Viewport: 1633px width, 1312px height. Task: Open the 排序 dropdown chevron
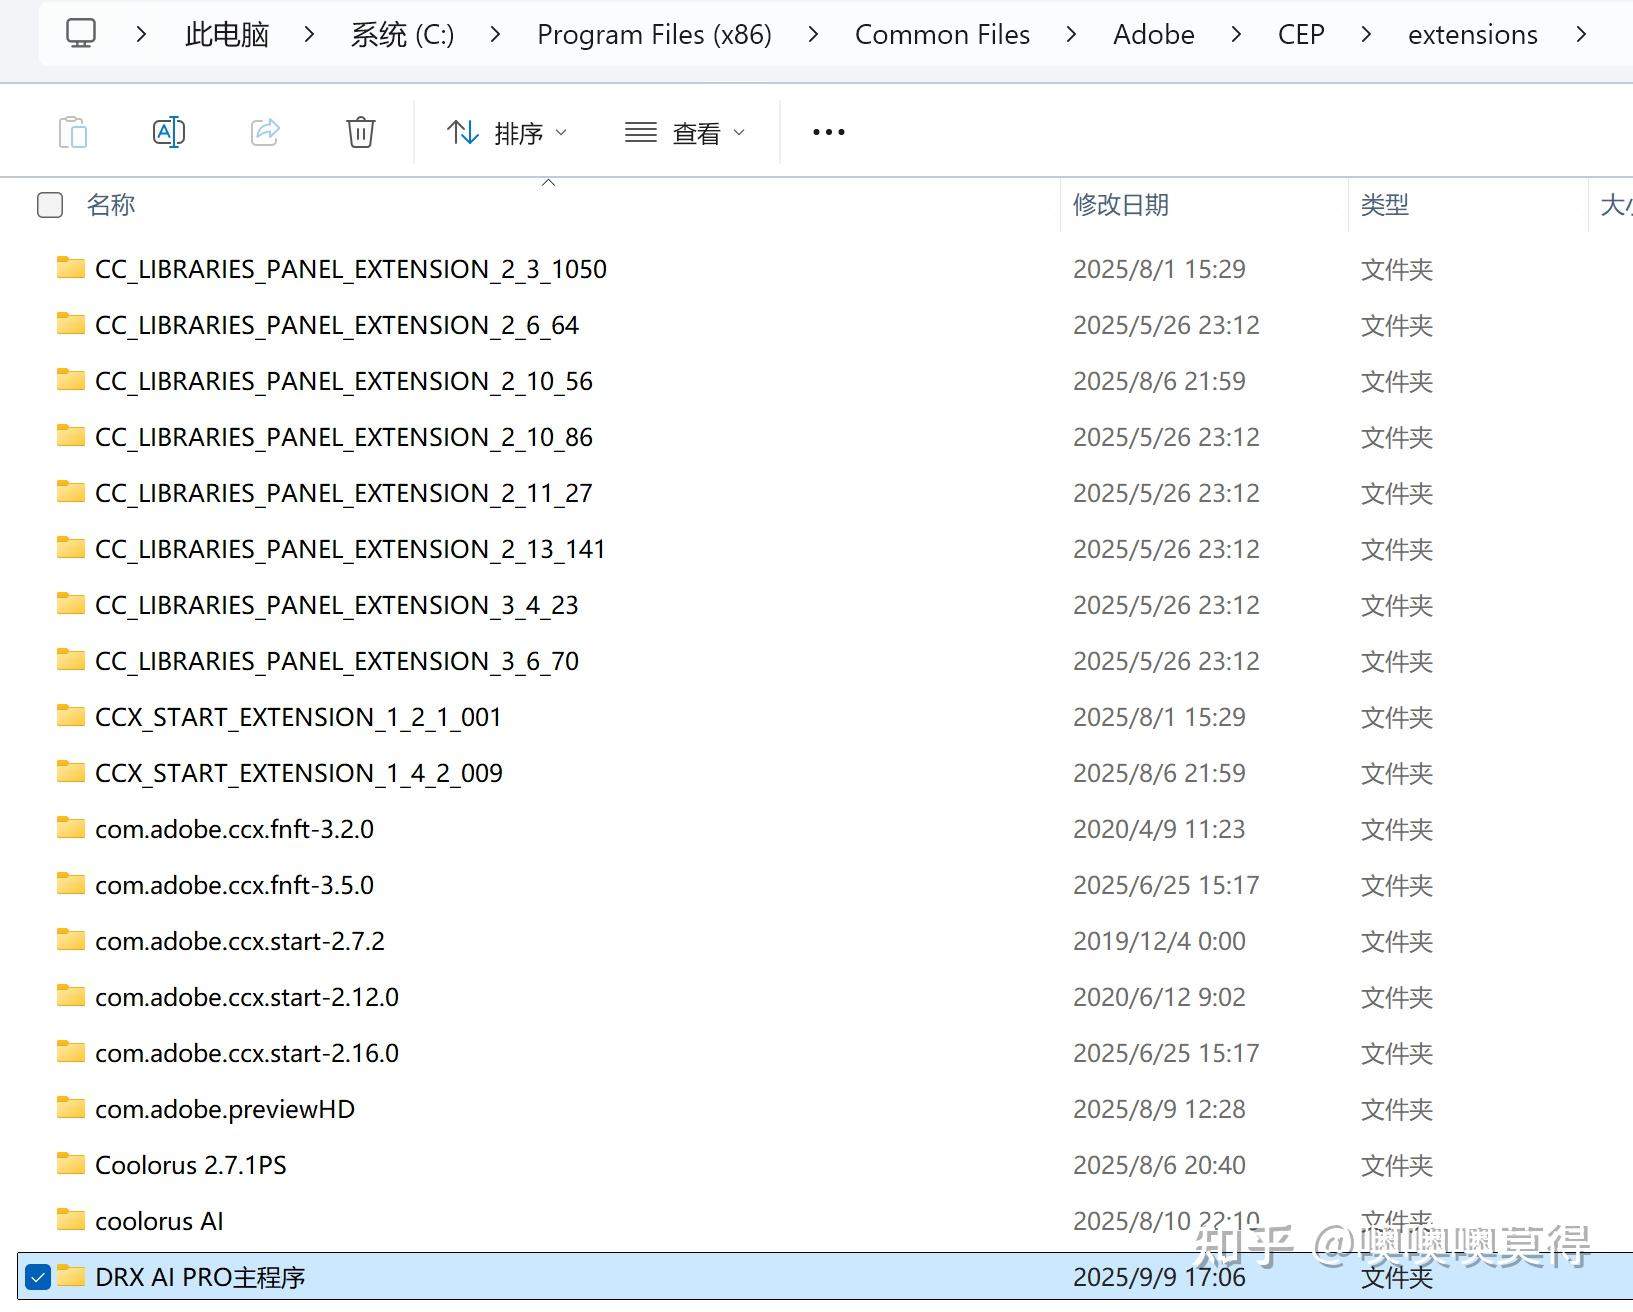pos(561,133)
